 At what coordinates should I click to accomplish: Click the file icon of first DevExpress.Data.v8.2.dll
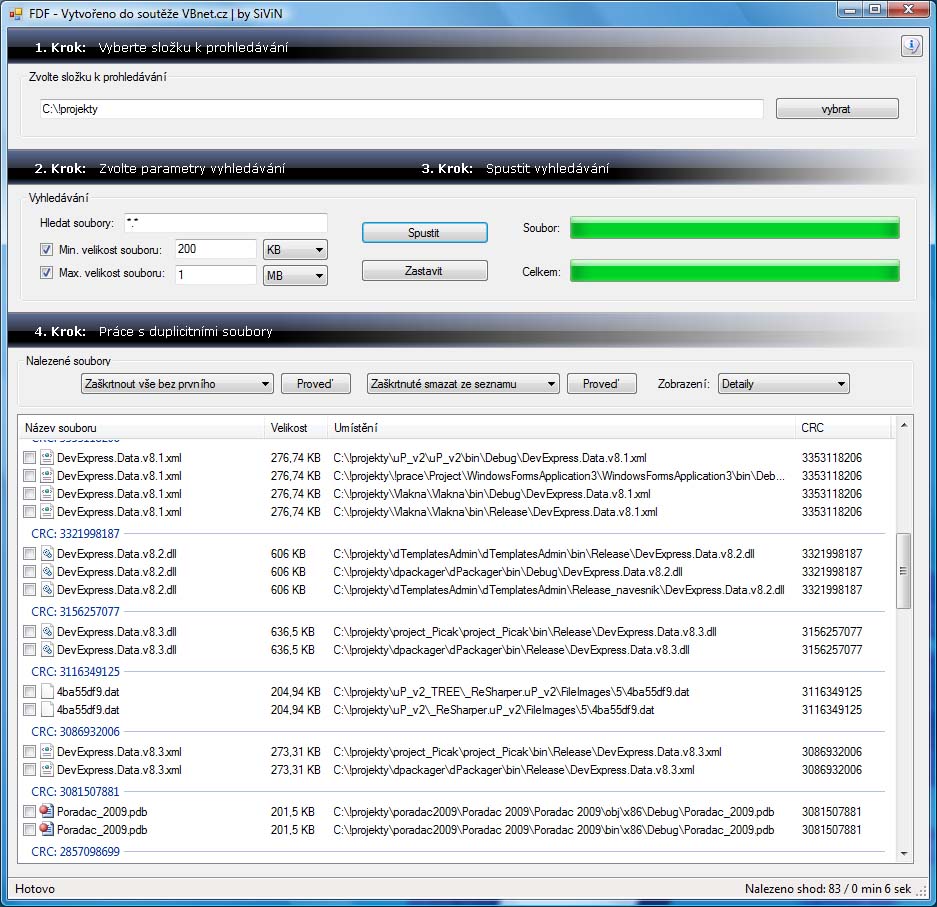click(47, 554)
